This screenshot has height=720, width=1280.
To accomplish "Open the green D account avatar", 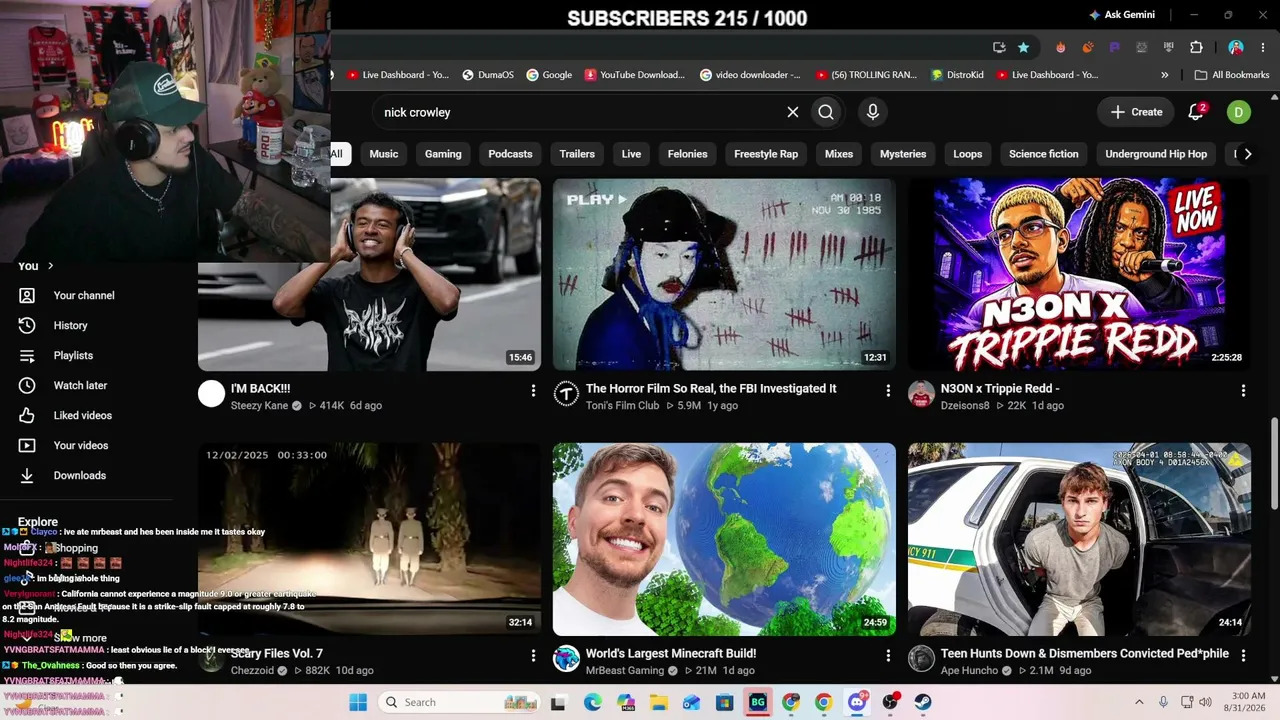I will point(1239,112).
